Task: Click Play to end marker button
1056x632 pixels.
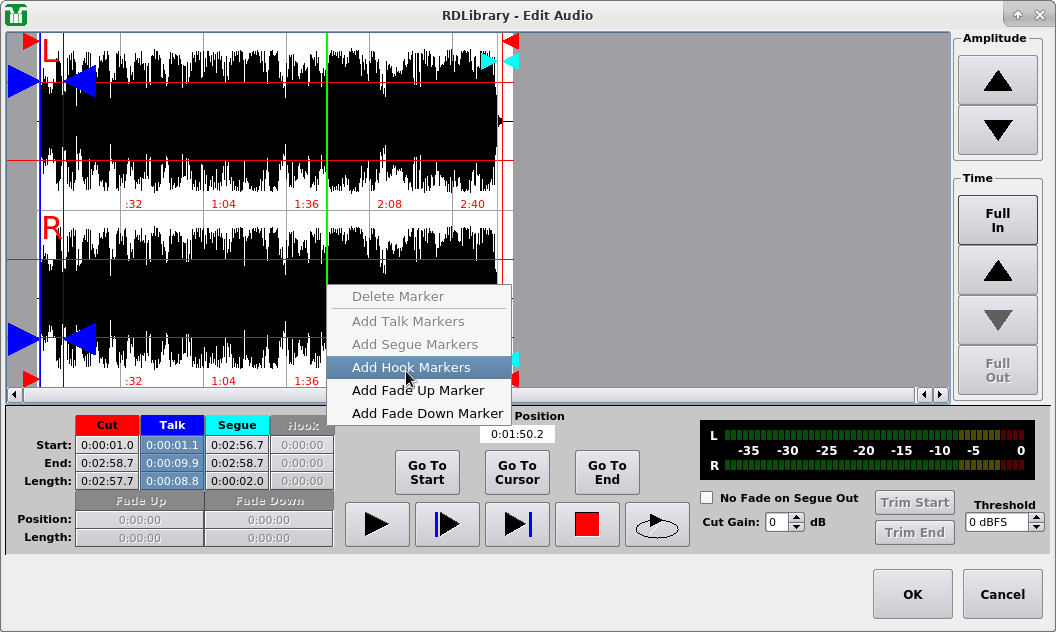Action: (x=517, y=525)
